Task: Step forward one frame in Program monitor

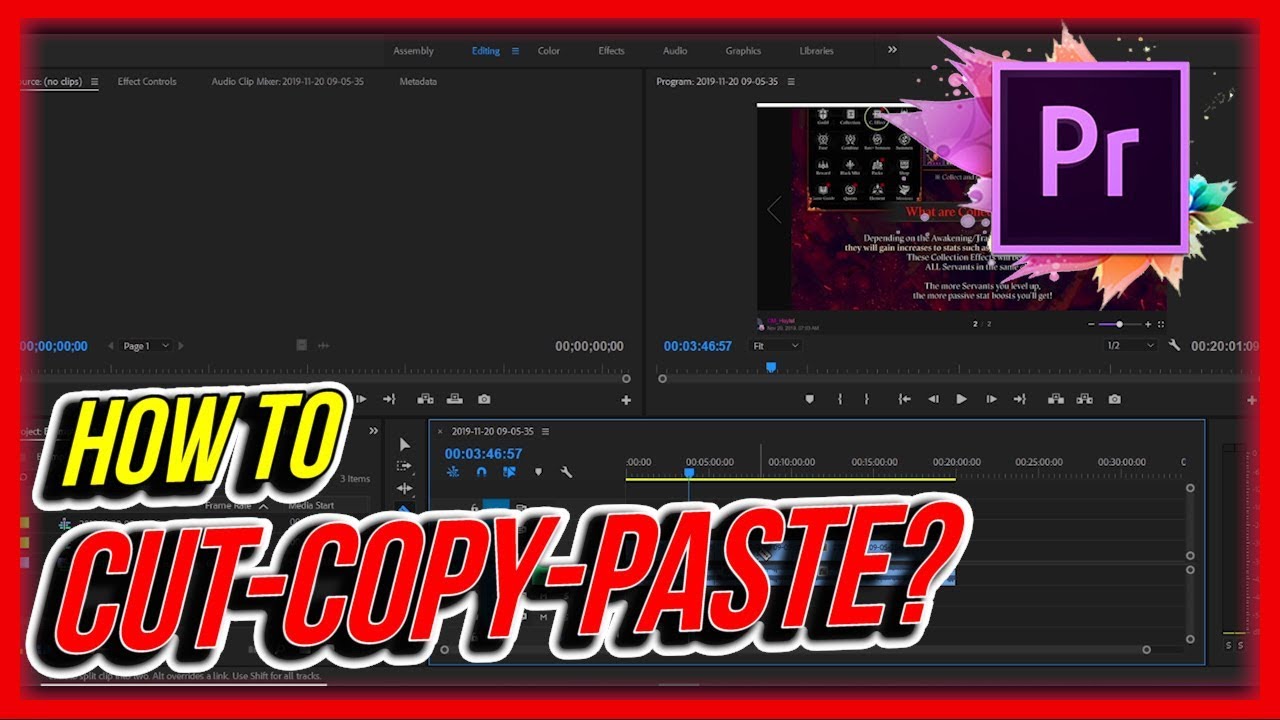Action: 991,399
